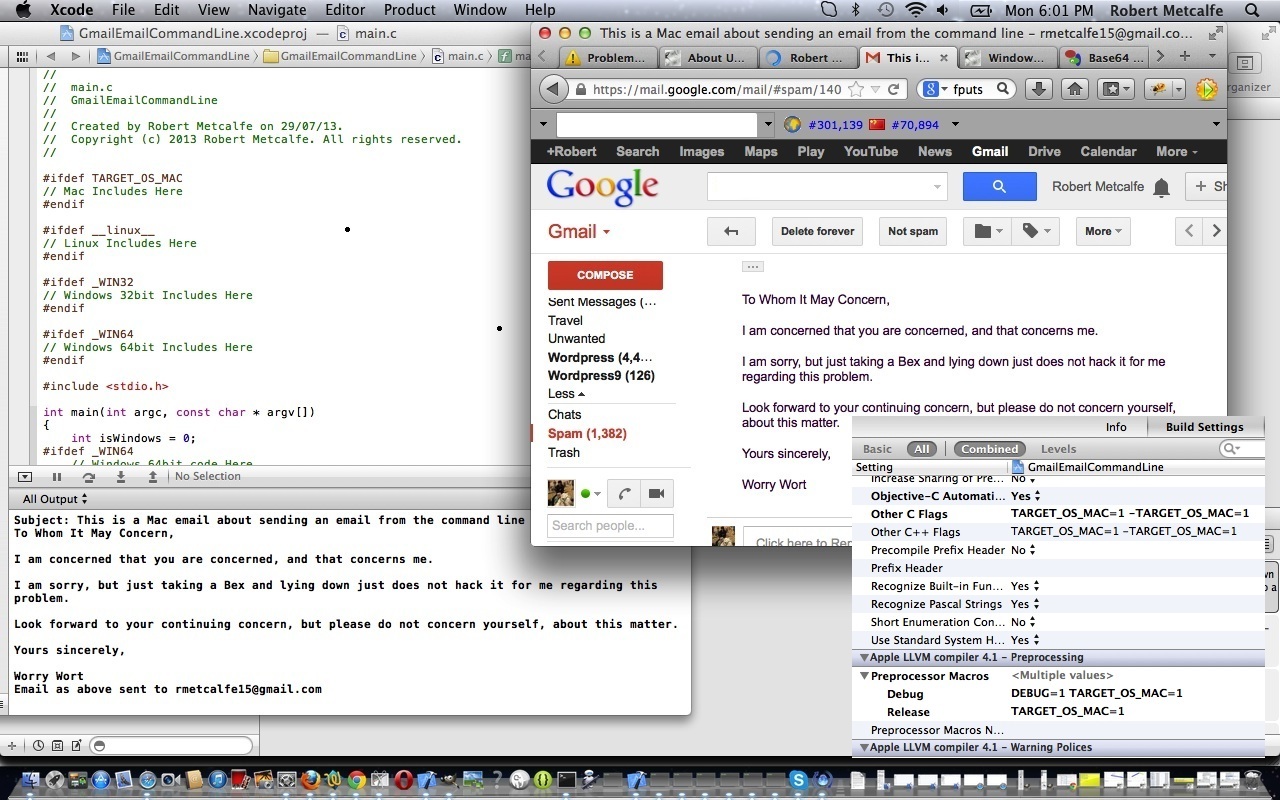Screen dimensions: 1280x800
Task: Click the Search people field
Action: [x=610, y=526]
